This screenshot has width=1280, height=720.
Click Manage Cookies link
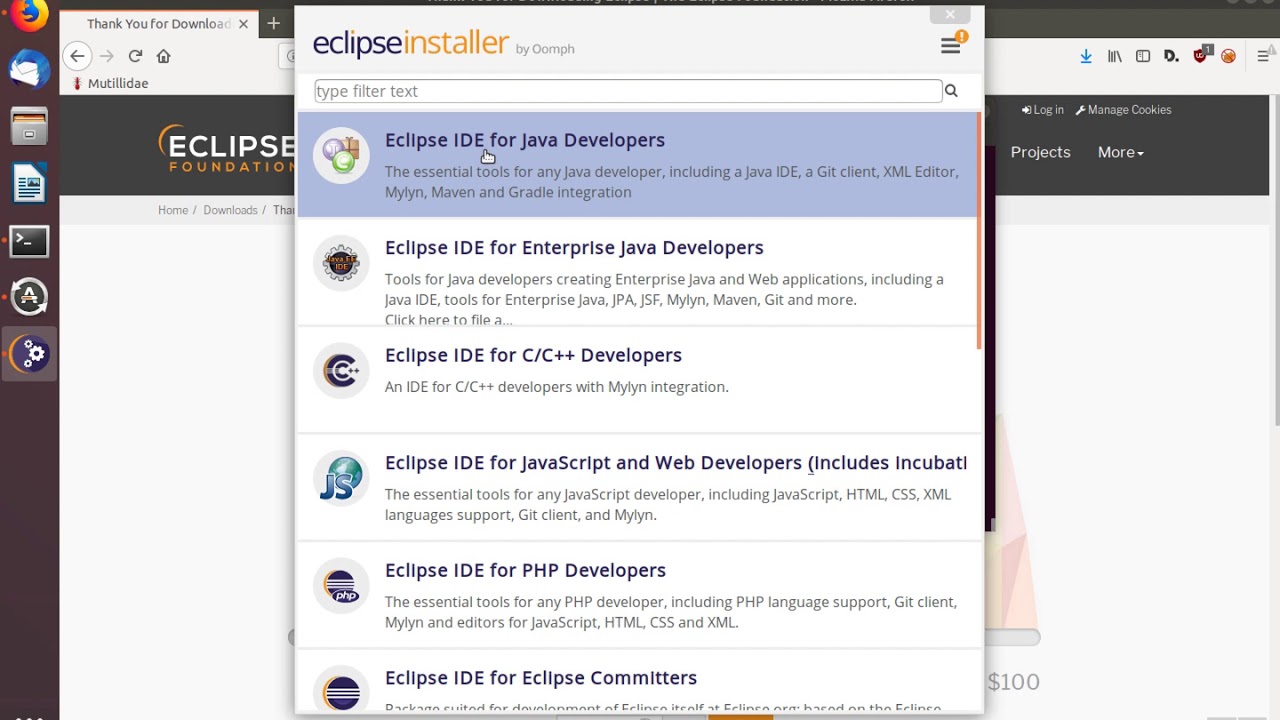(1123, 110)
